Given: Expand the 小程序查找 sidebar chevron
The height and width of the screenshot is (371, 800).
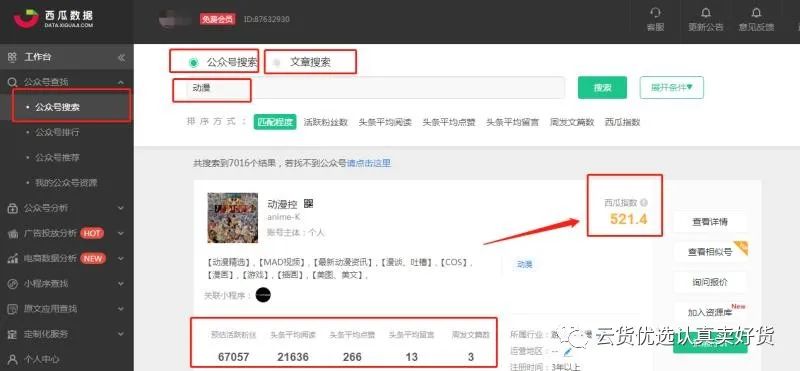Looking at the screenshot, I should click(x=121, y=284).
